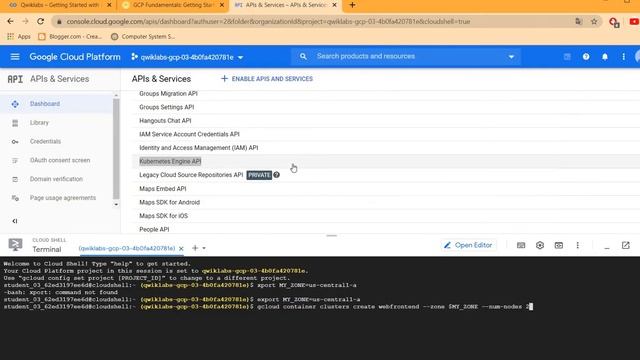This screenshot has width=640, height=360.
Task: Open Identity and Access Management API
Action: pyautogui.click(x=198, y=148)
